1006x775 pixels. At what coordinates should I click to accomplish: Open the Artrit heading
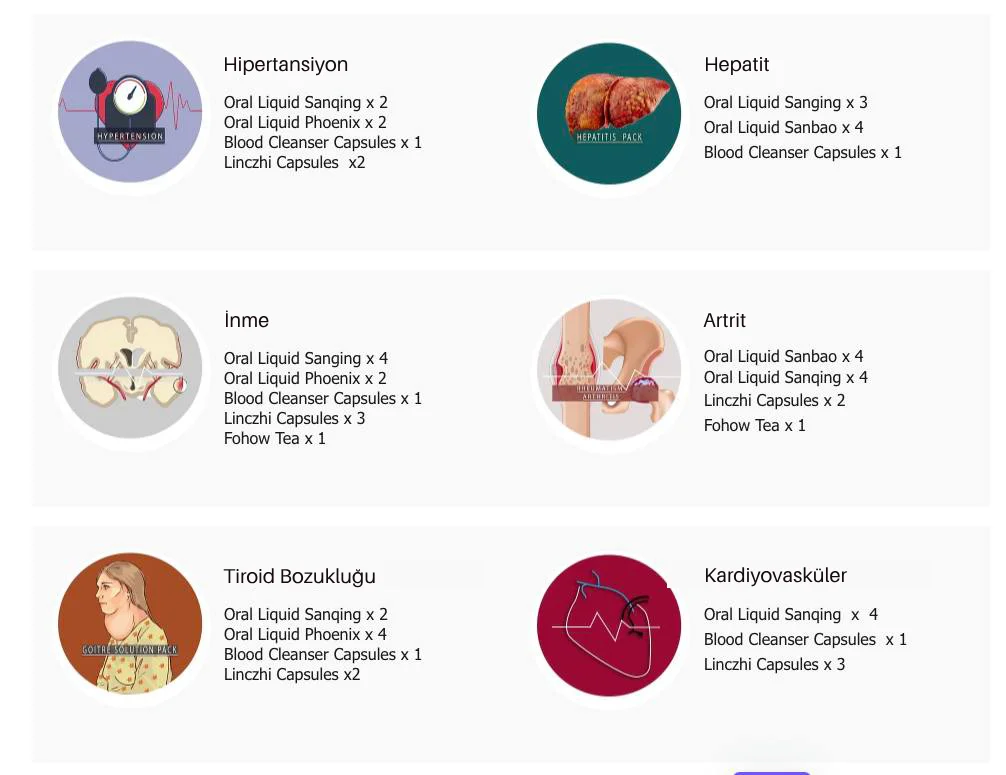(725, 321)
